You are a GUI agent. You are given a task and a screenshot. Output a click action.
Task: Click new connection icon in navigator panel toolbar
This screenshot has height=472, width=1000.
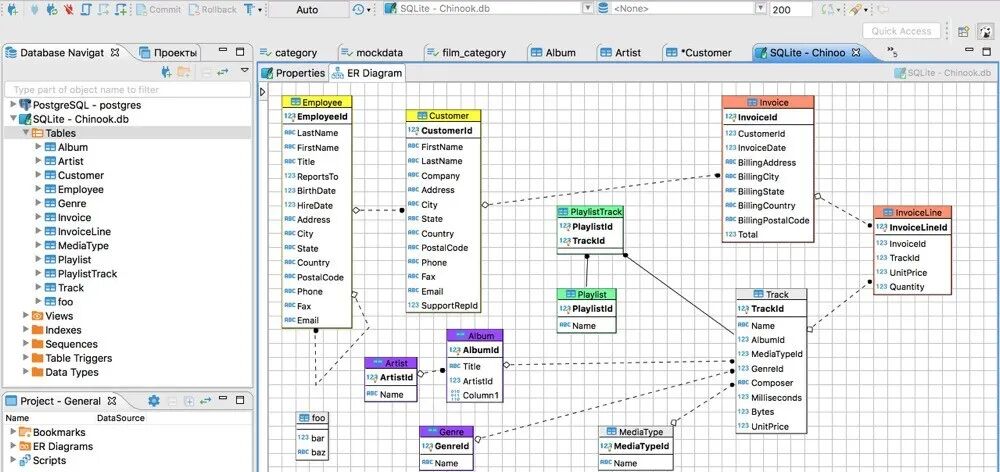point(167,71)
